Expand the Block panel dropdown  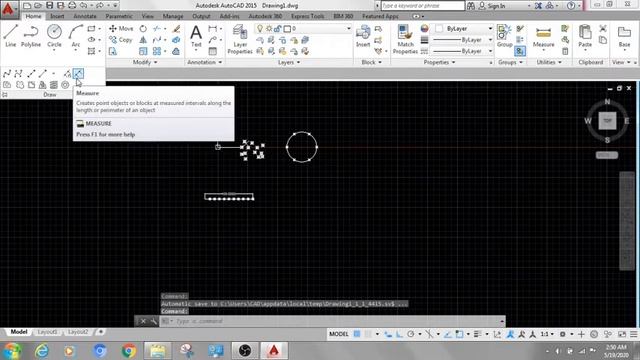[371, 62]
